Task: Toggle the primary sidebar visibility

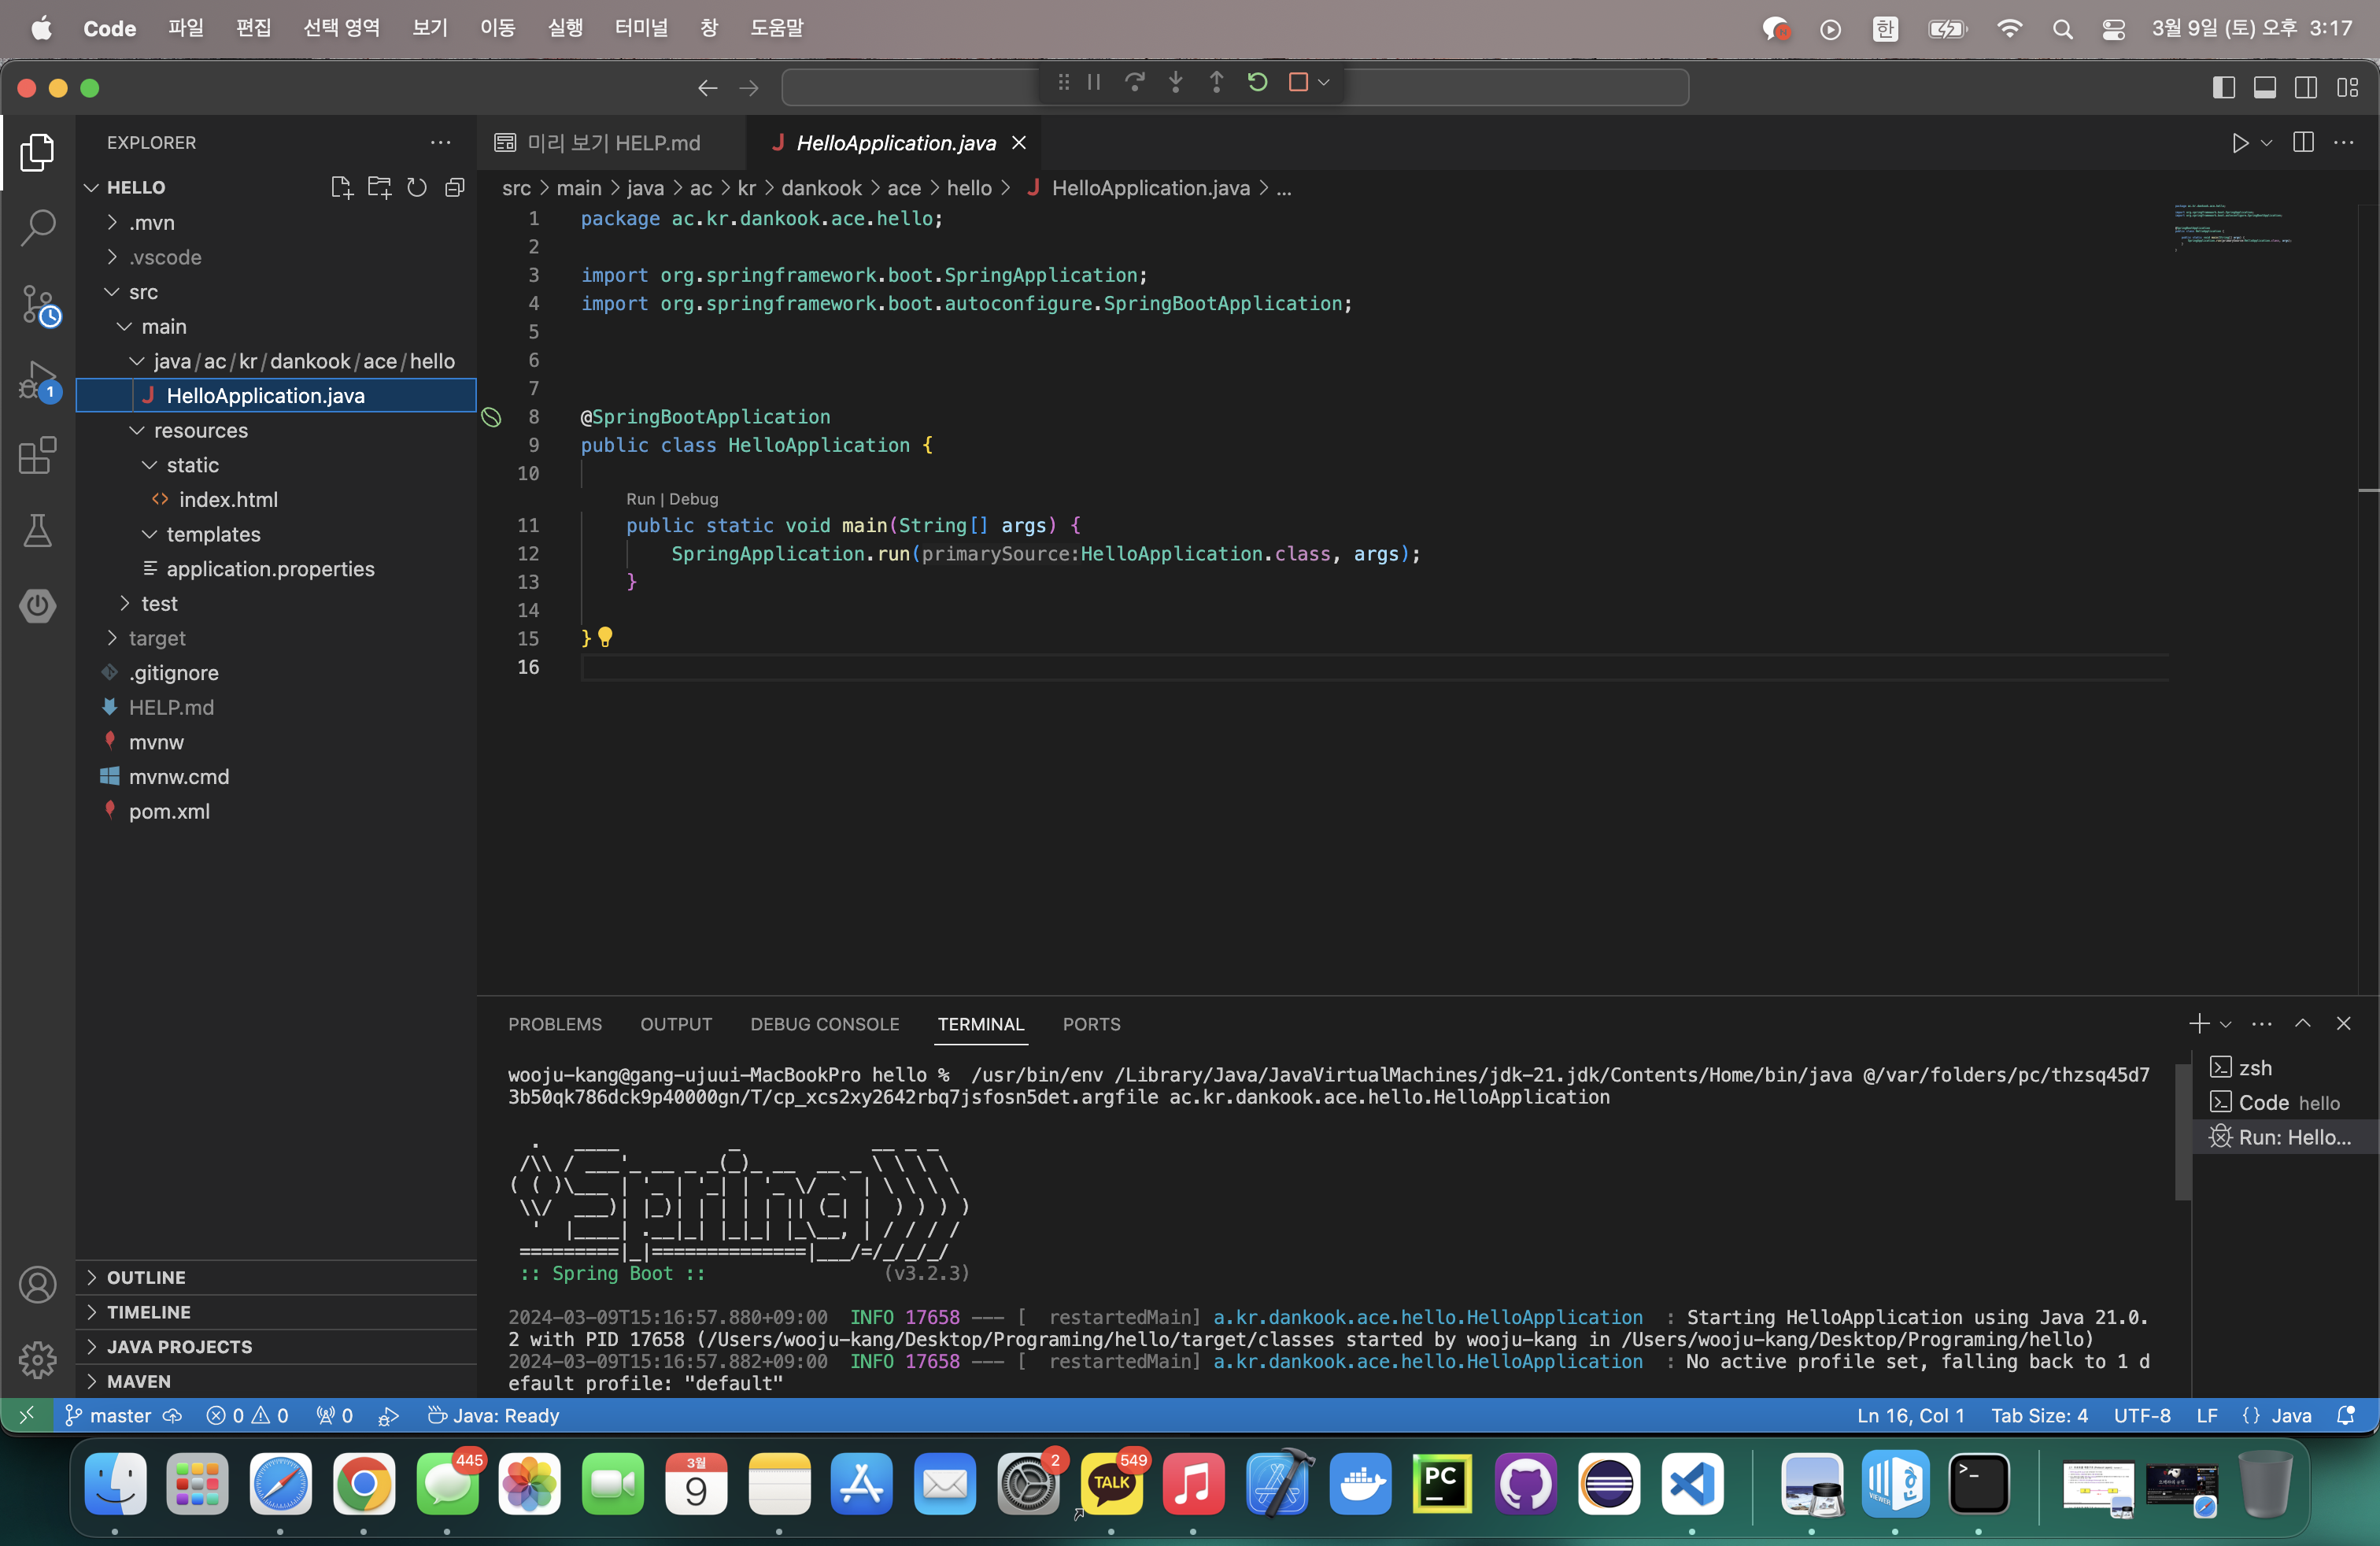Action: click(2224, 88)
